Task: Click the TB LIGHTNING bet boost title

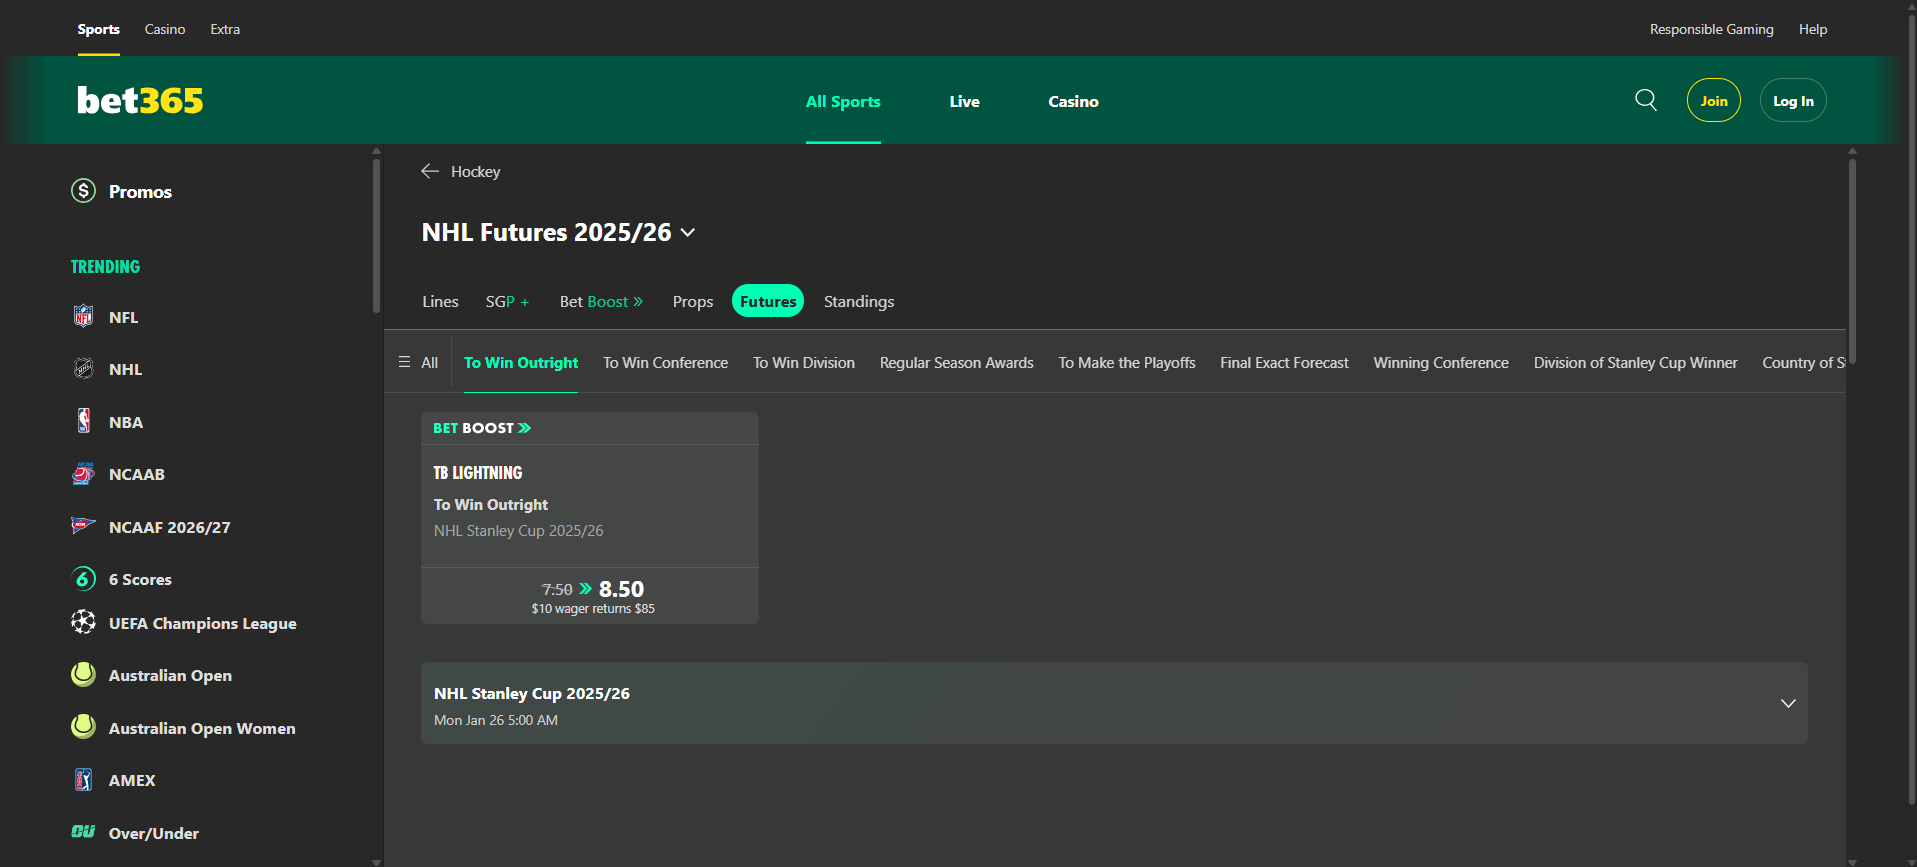Action: click(478, 472)
